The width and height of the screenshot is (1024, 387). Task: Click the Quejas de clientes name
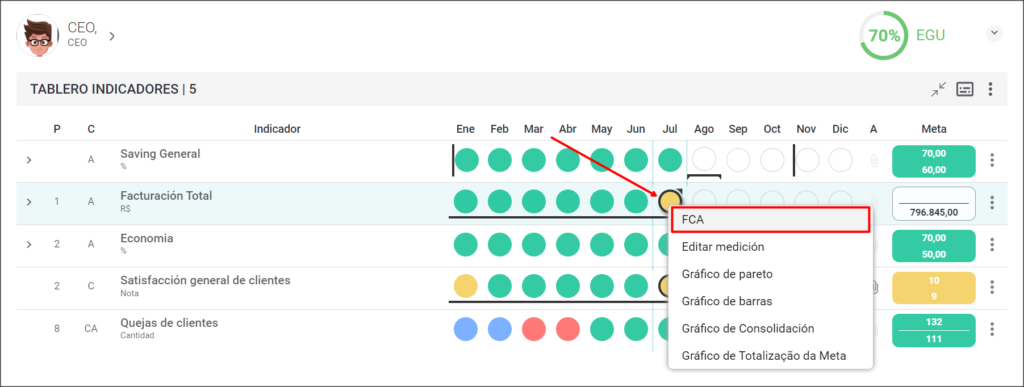coord(169,323)
